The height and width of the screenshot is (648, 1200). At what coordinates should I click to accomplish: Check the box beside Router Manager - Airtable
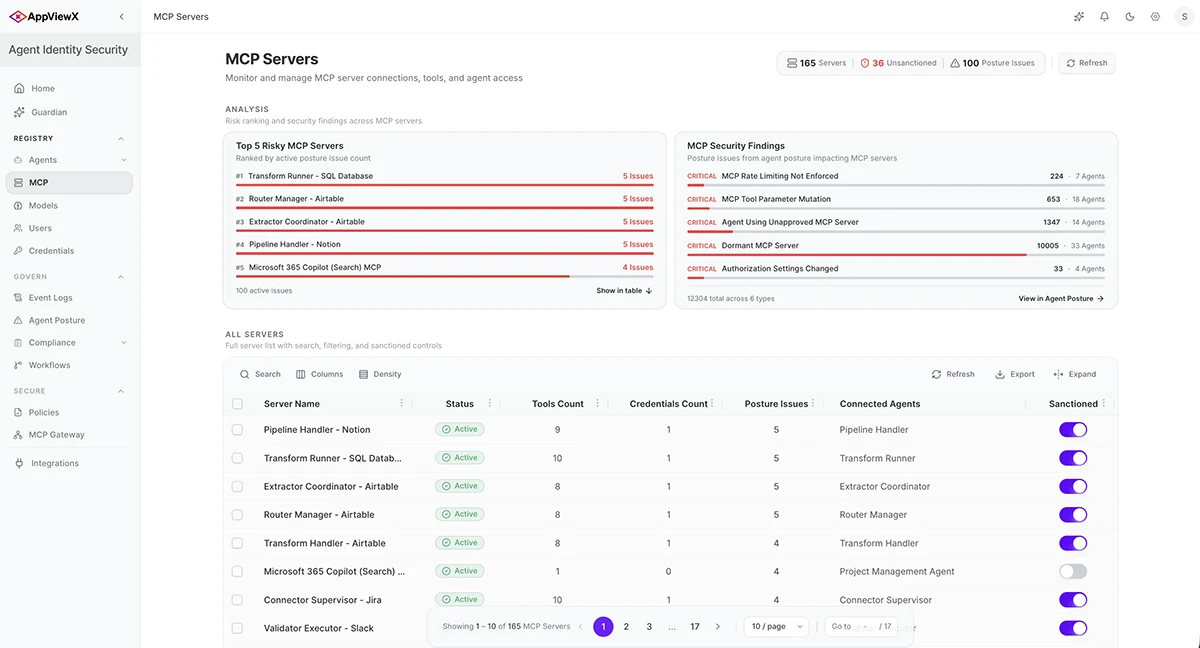click(x=237, y=515)
